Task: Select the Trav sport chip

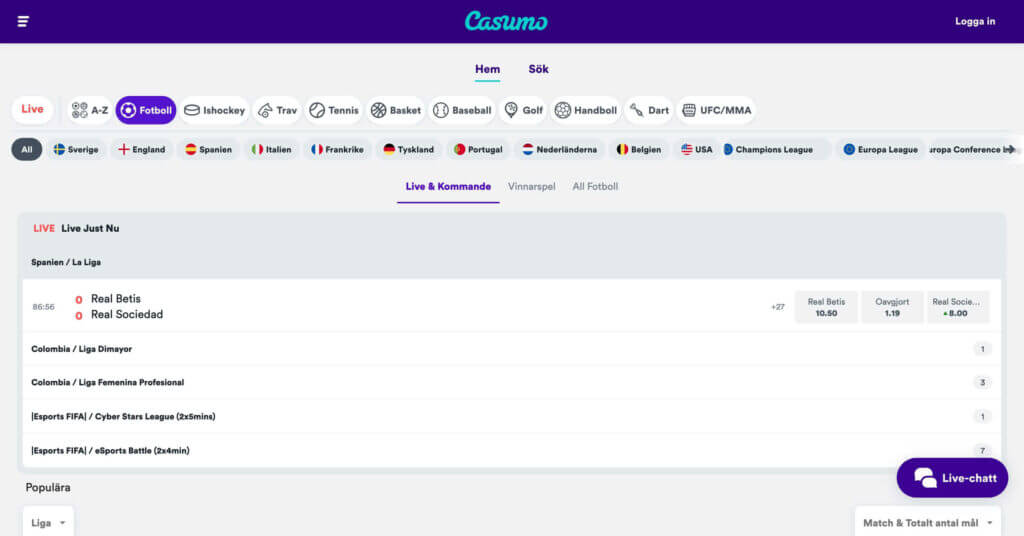Action: coord(278,110)
